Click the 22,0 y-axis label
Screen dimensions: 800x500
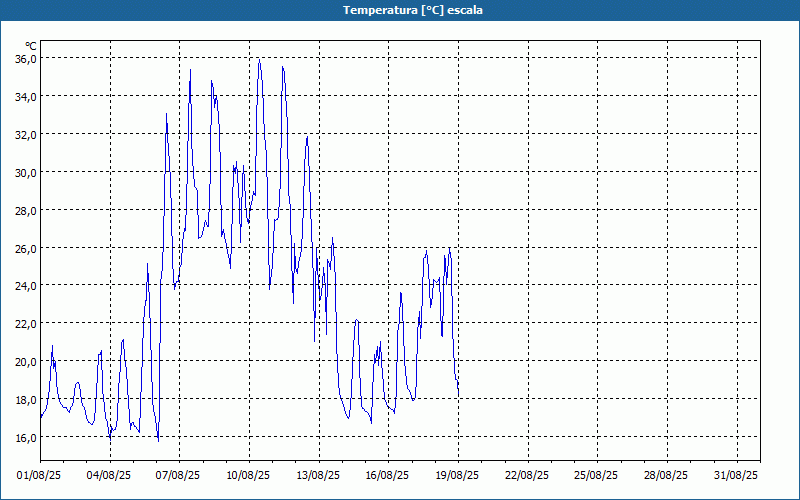coord(26,324)
